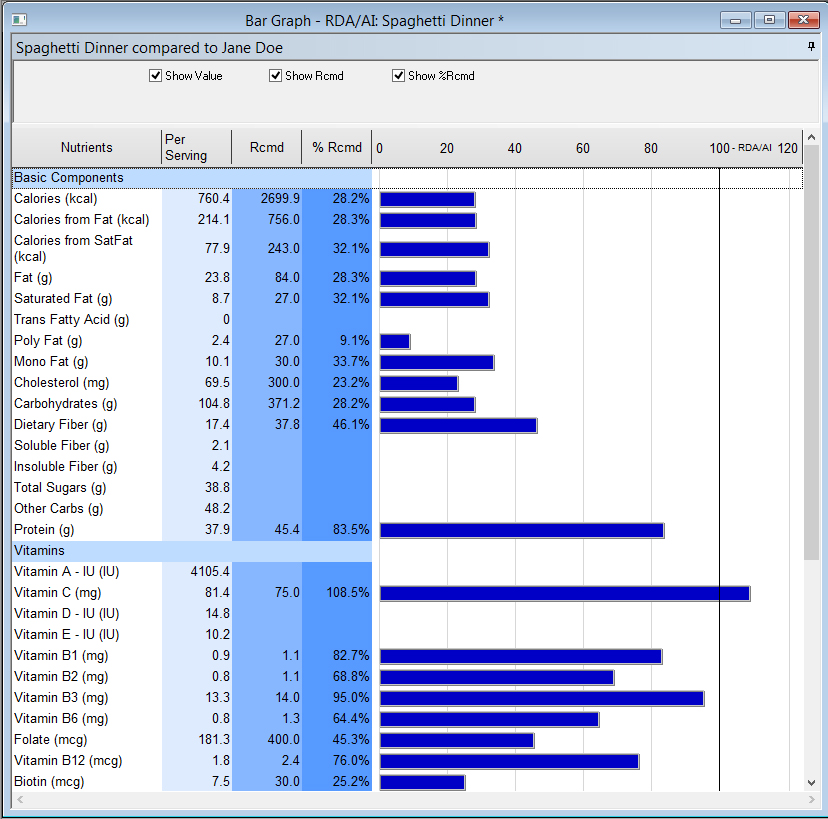828x819 pixels.
Task: Click the horizontal scrollbar right arrow
Action: click(x=811, y=799)
